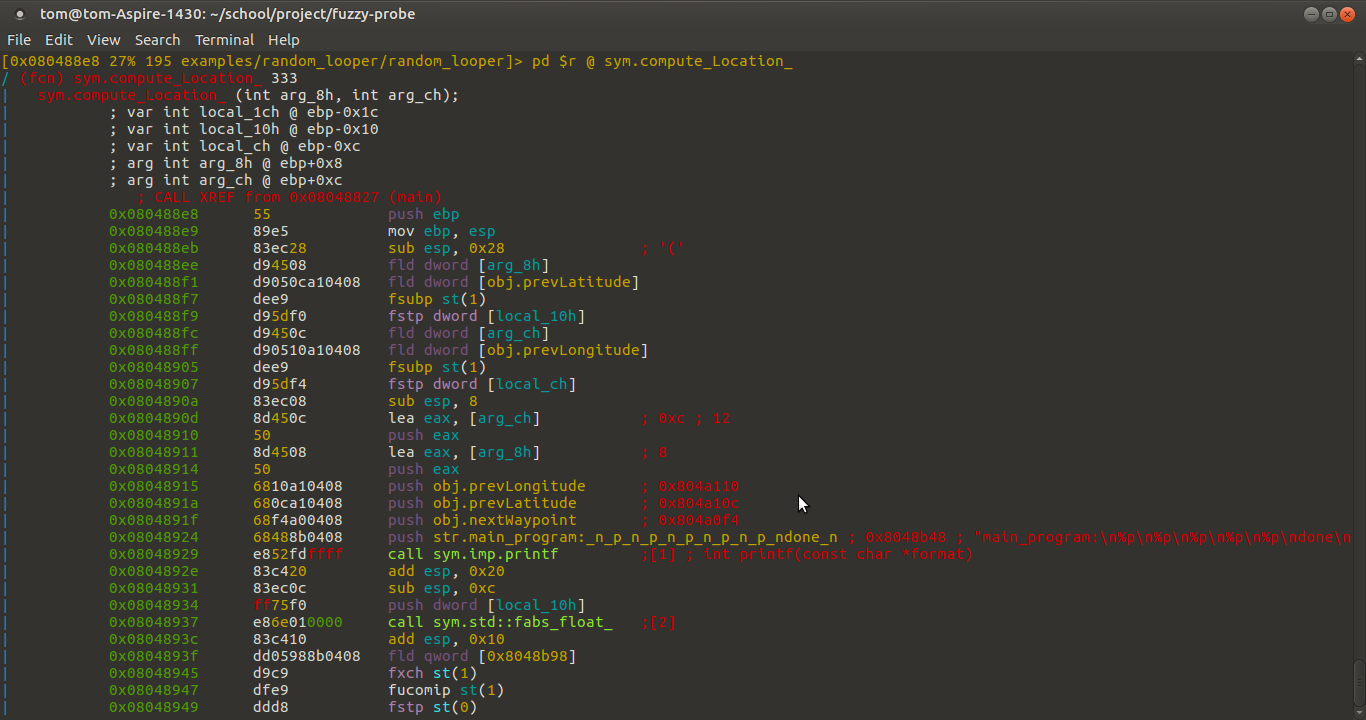Click 'var int local_1ch @ ebp-0x1c' line

coord(244,112)
